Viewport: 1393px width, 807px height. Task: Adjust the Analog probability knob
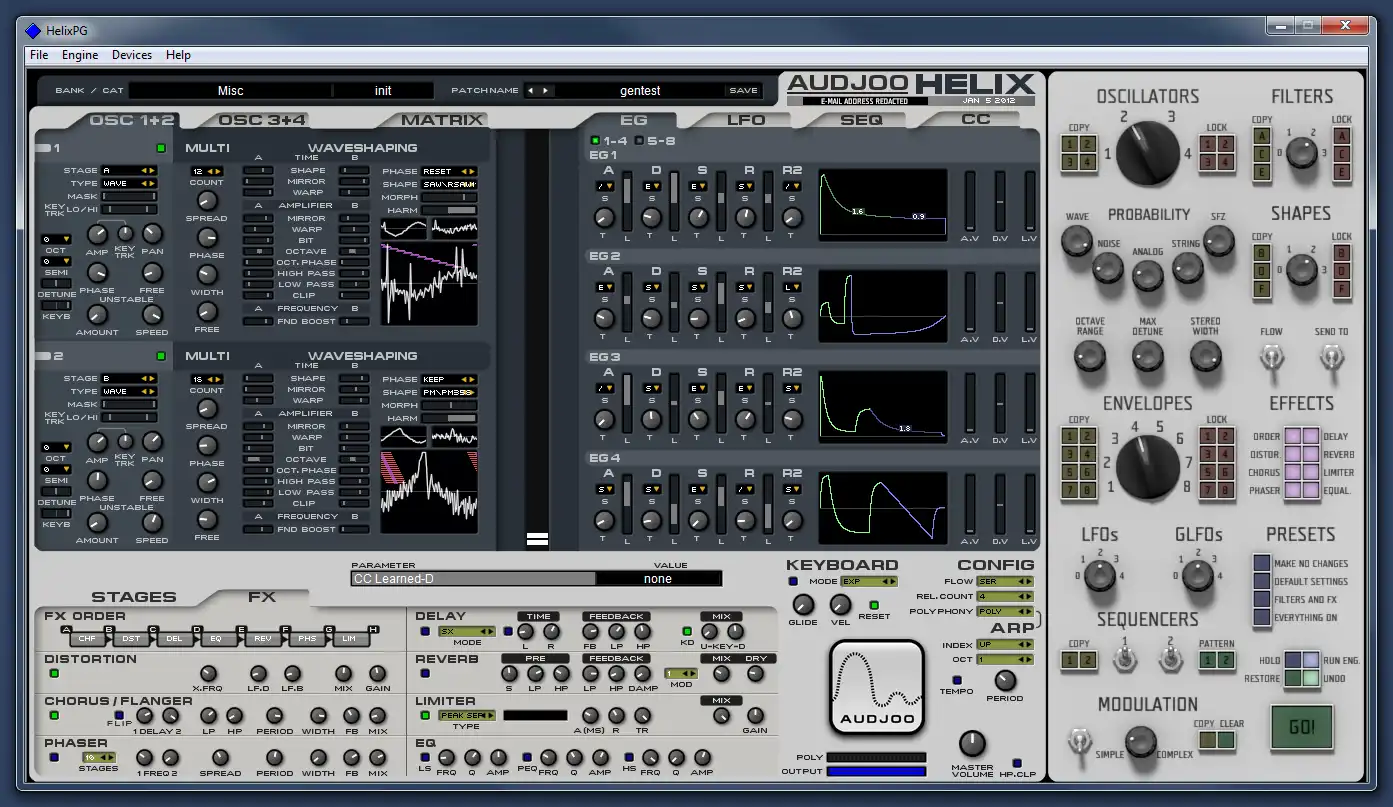(x=1148, y=275)
